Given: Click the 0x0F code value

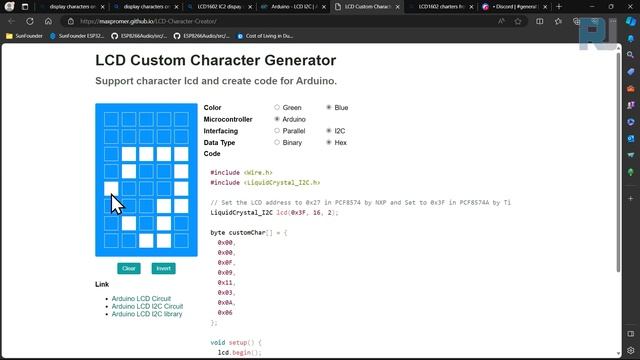Looking at the screenshot, I should coord(225,262).
